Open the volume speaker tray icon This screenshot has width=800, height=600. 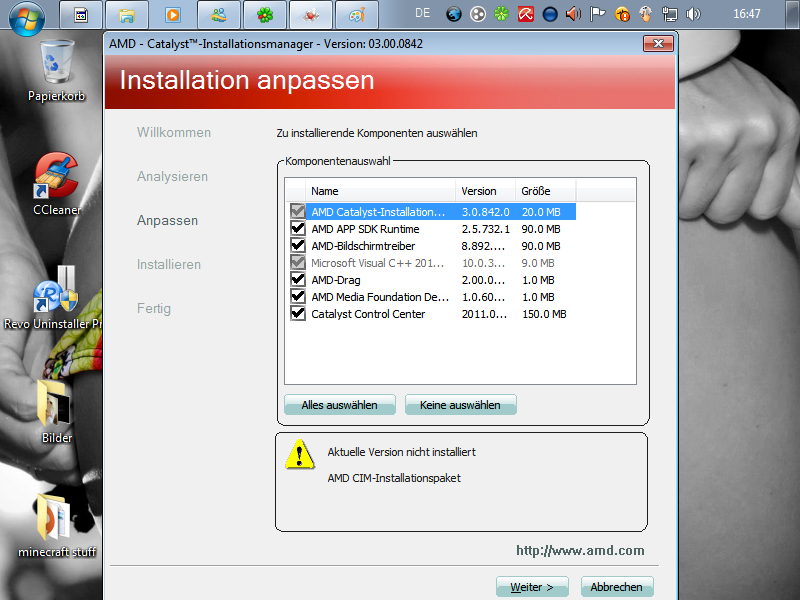tap(693, 14)
